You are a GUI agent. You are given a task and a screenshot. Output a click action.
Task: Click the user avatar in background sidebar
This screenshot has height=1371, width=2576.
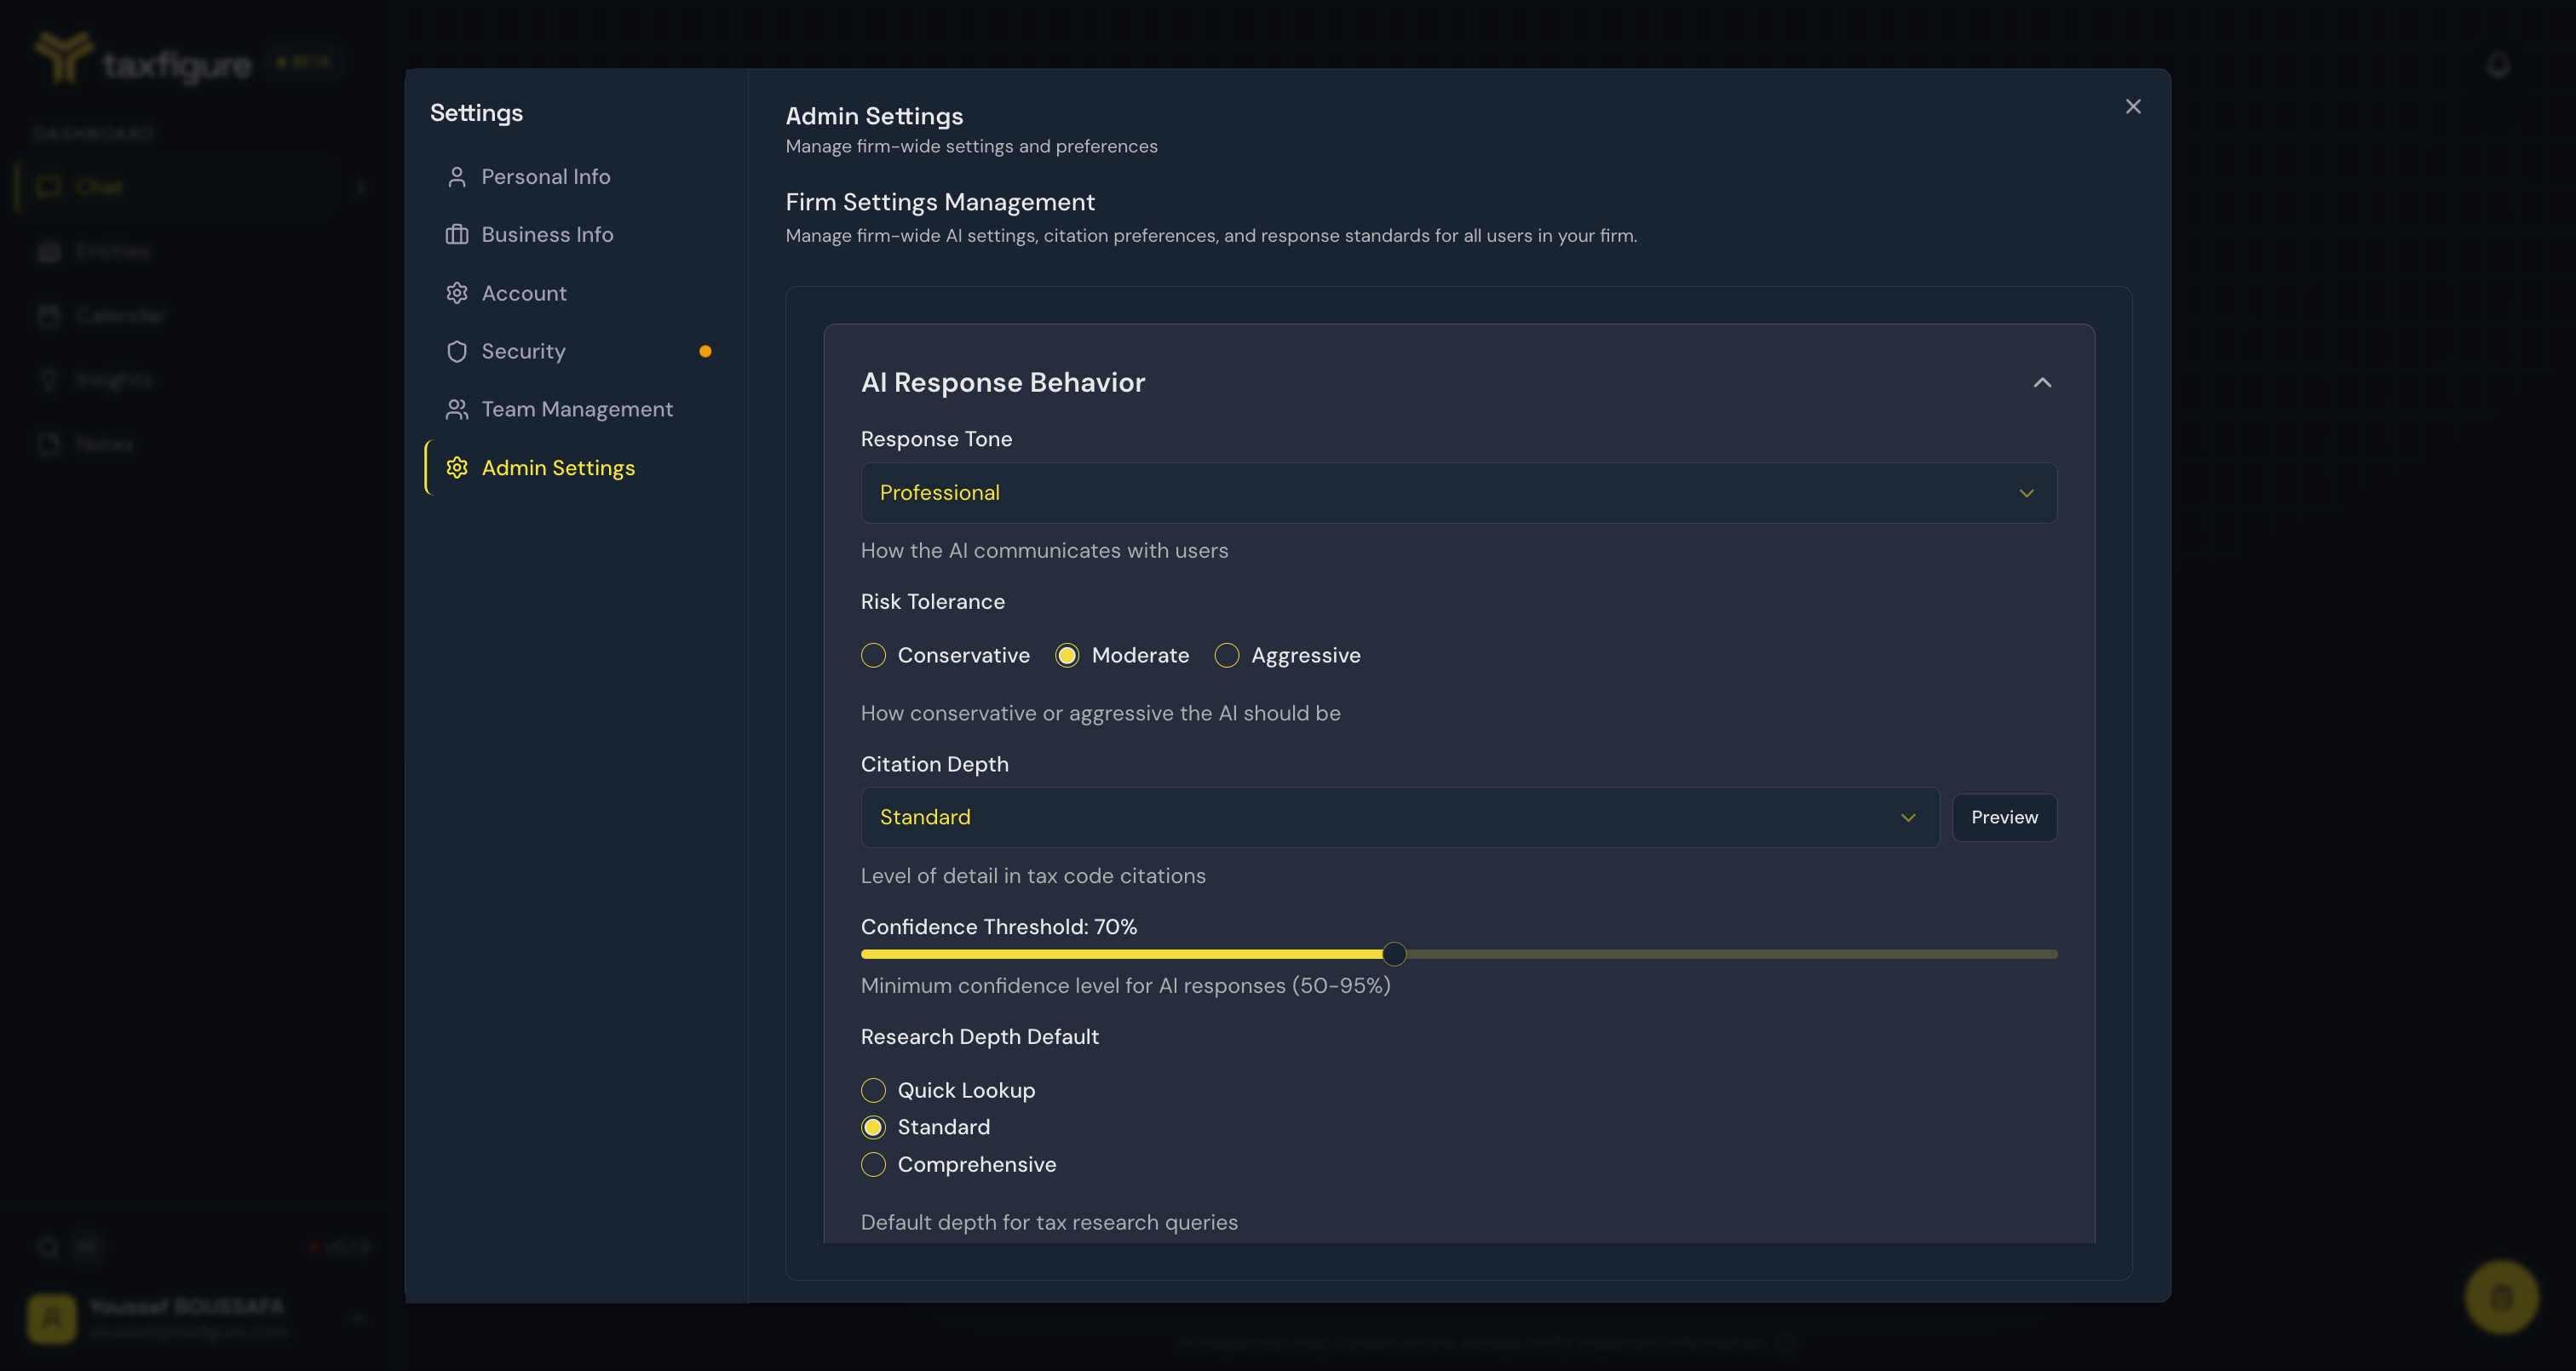tap(52, 1318)
